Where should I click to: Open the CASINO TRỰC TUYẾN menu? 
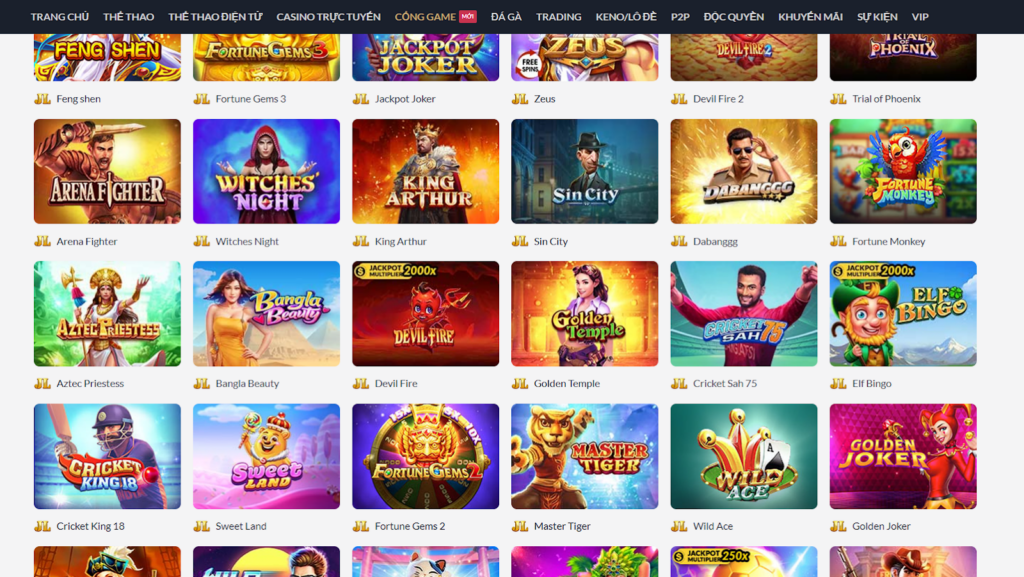point(328,17)
